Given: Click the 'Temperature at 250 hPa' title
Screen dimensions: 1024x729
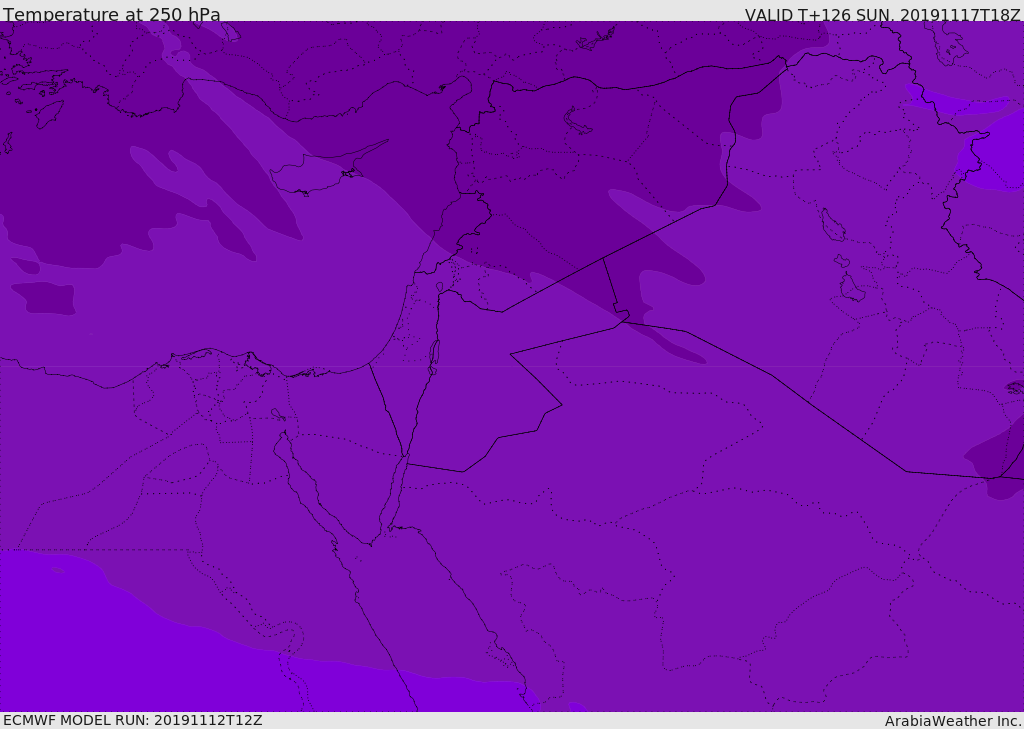Looking at the screenshot, I should 112,14.
